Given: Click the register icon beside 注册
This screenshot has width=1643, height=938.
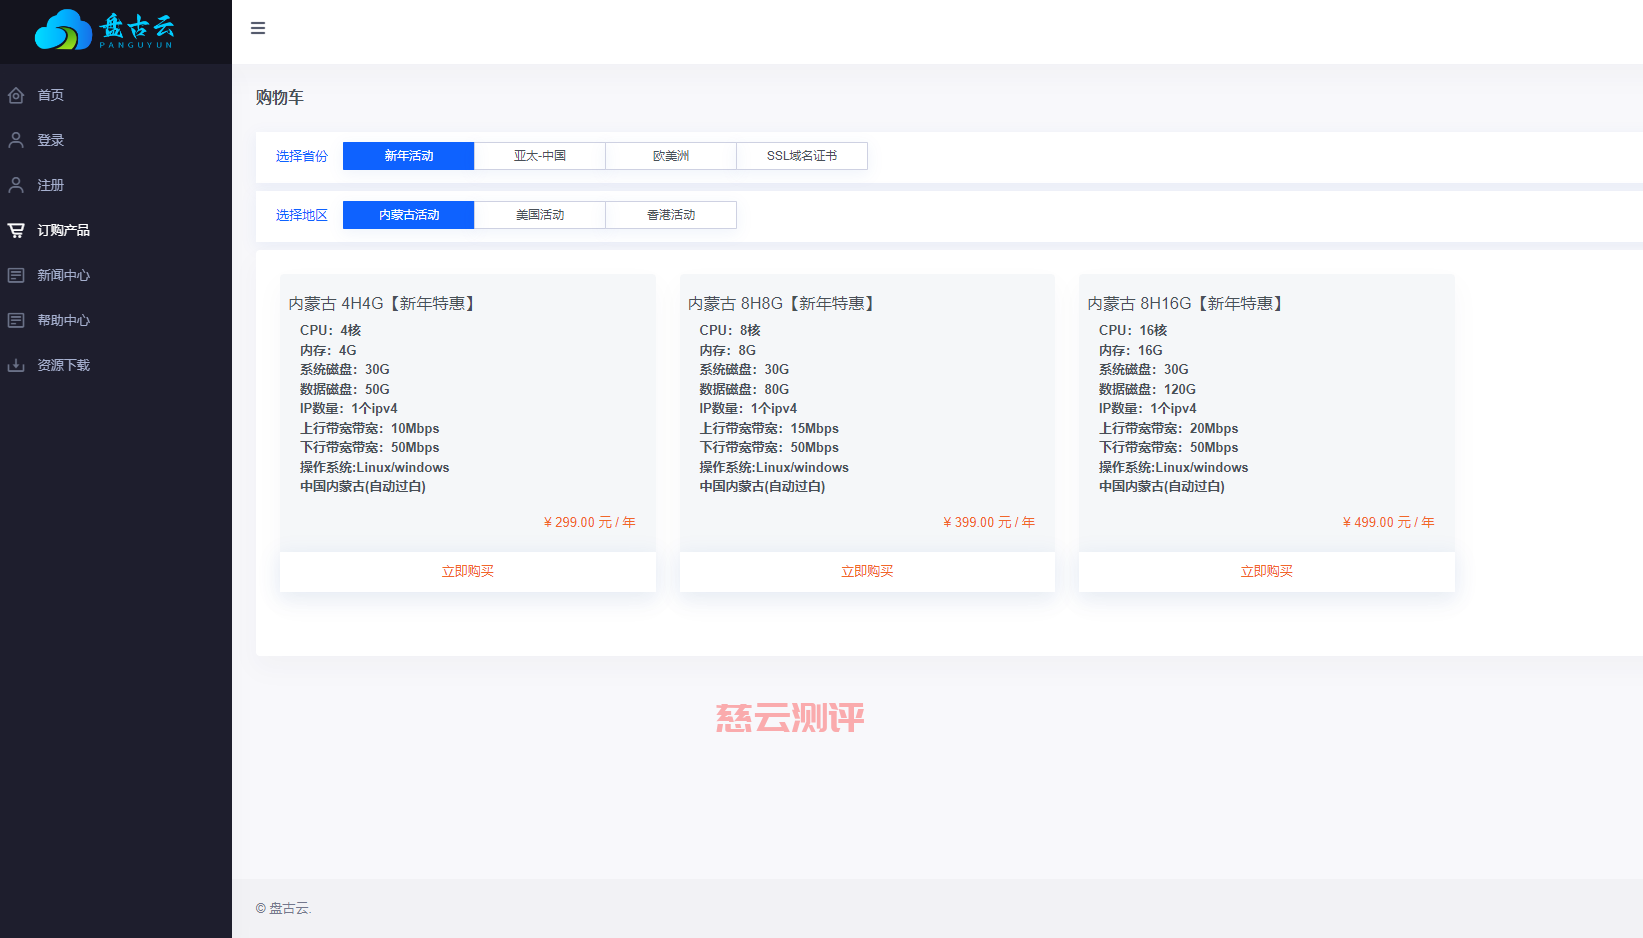Looking at the screenshot, I should (x=16, y=184).
